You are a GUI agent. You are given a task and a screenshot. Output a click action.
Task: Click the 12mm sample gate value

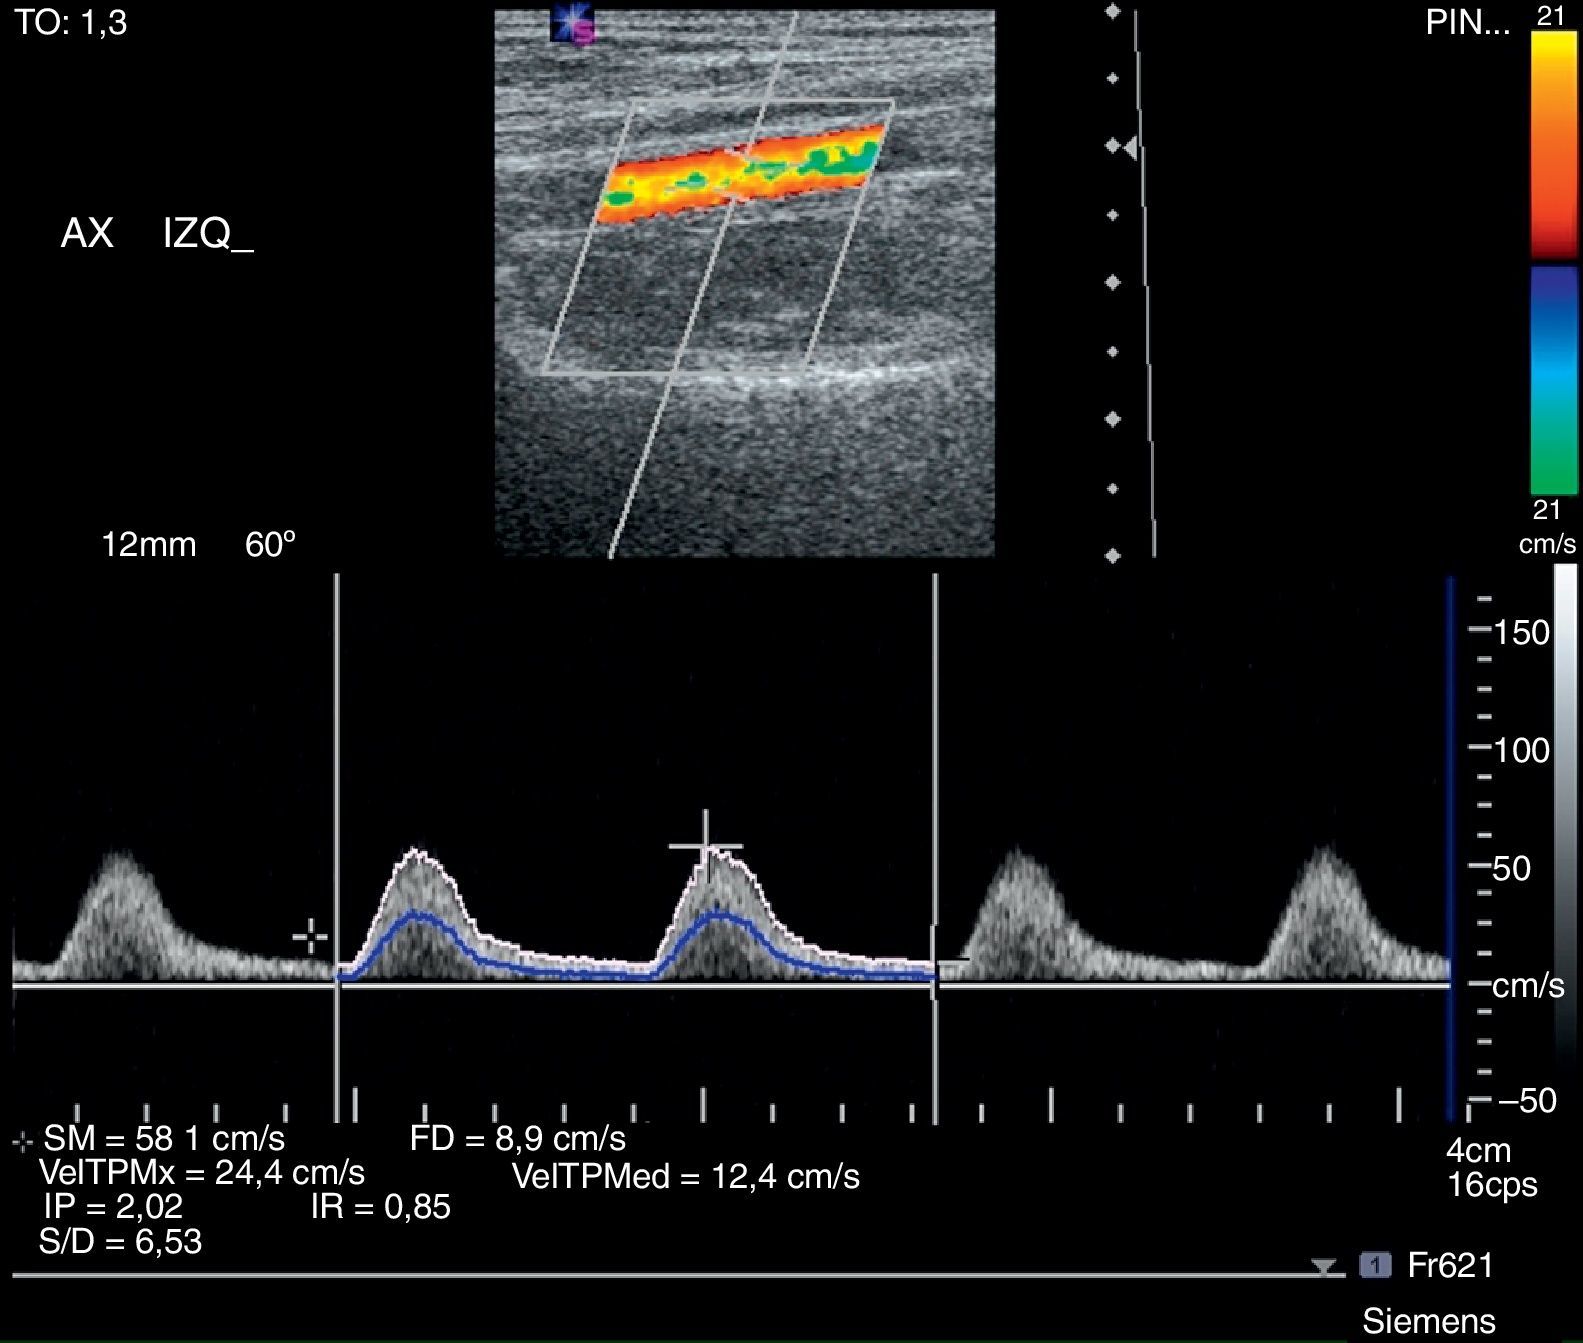coord(149,545)
